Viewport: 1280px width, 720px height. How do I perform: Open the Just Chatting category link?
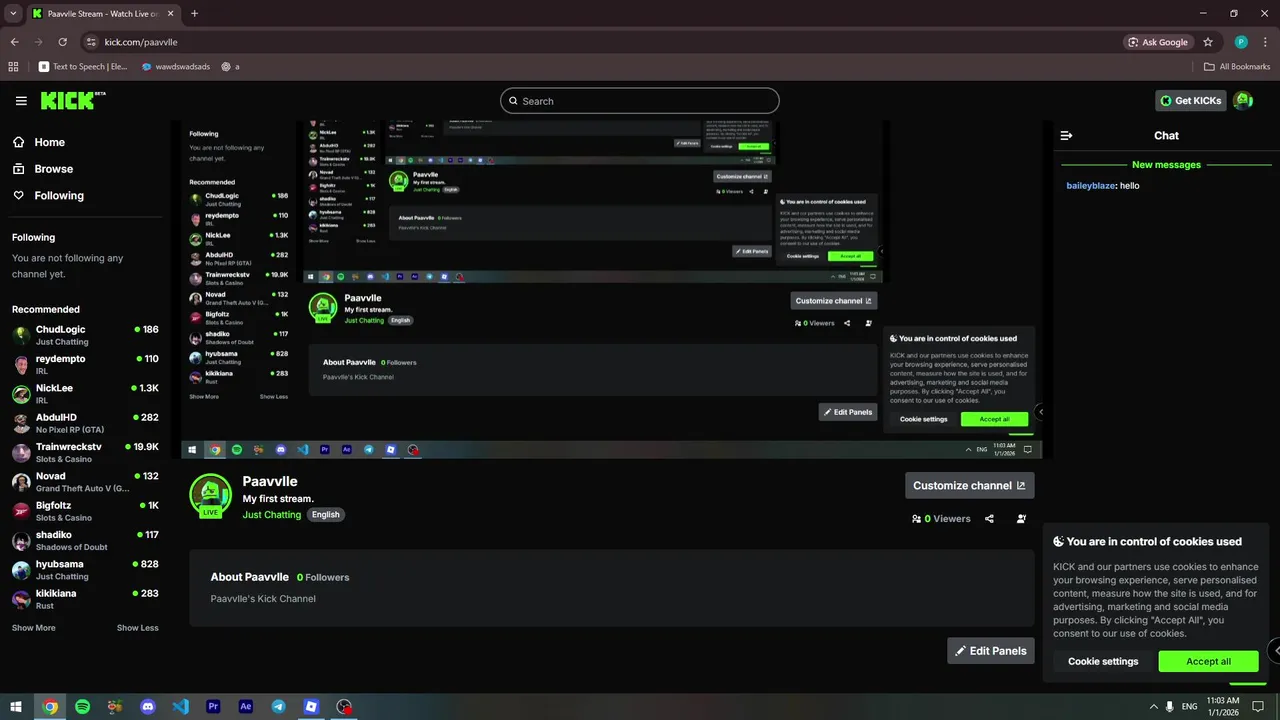tap(271, 515)
